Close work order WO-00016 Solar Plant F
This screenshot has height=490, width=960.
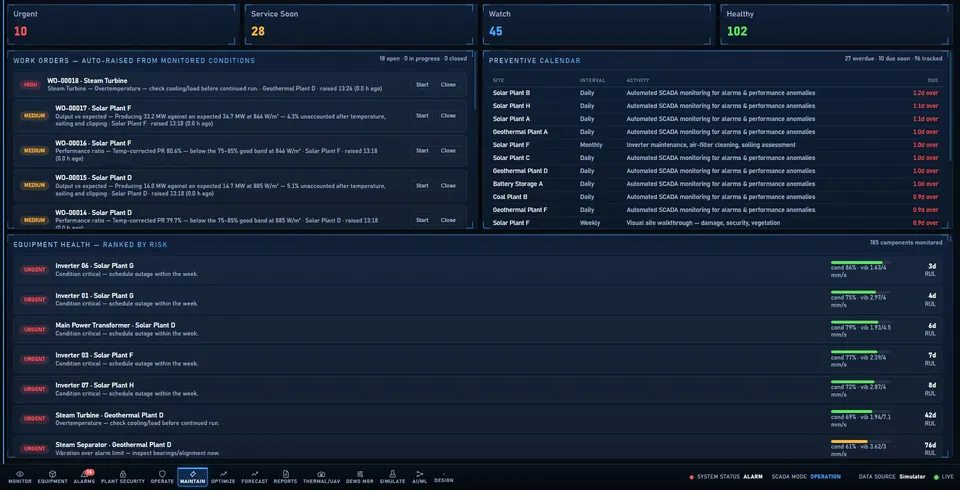448,150
